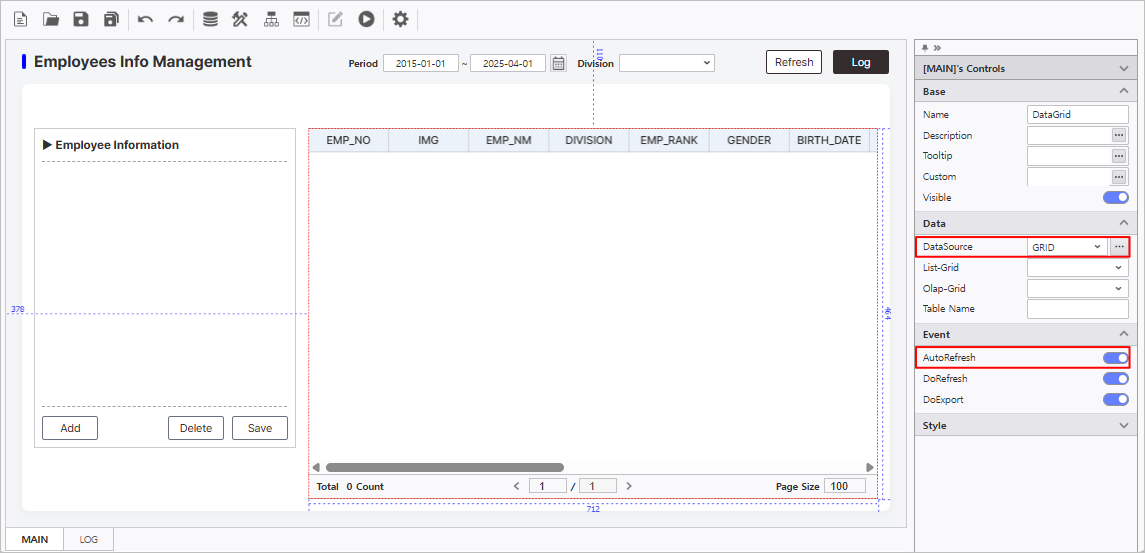Click the current page number field
The height and width of the screenshot is (553, 1145).
(548, 486)
